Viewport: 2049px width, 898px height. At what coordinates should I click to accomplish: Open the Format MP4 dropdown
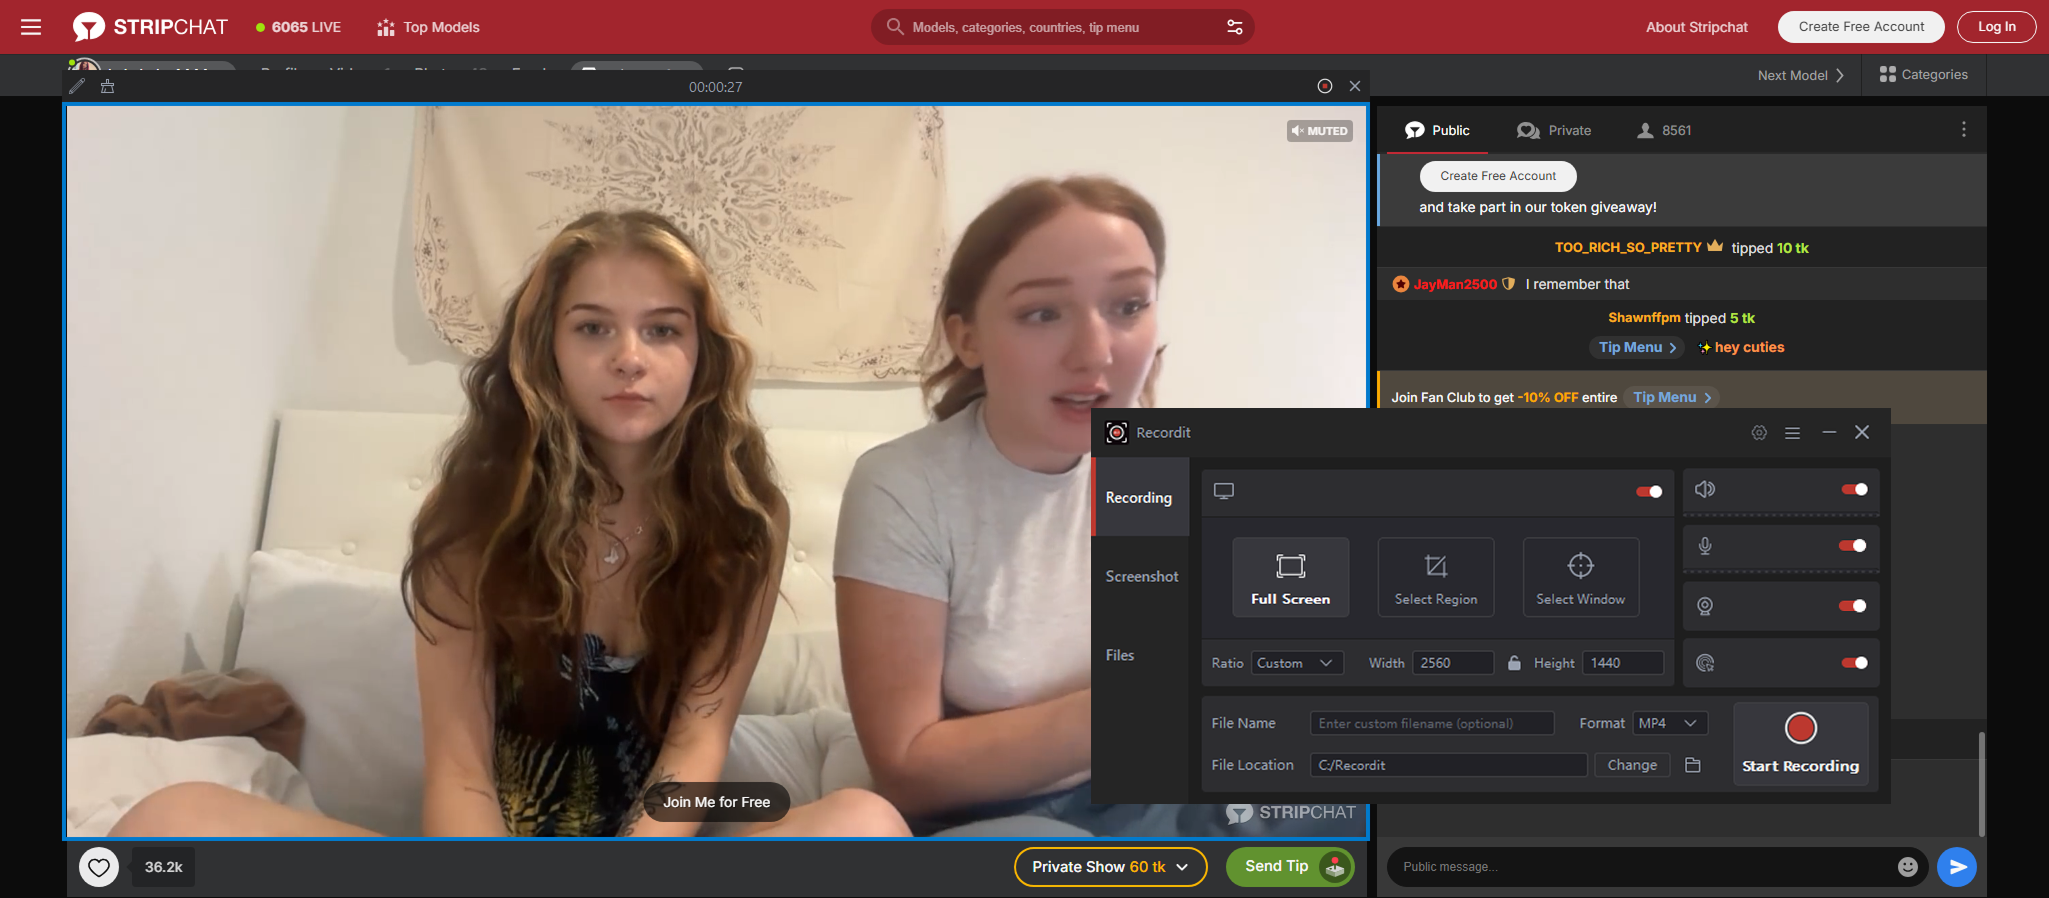pyautogui.click(x=1669, y=723)
